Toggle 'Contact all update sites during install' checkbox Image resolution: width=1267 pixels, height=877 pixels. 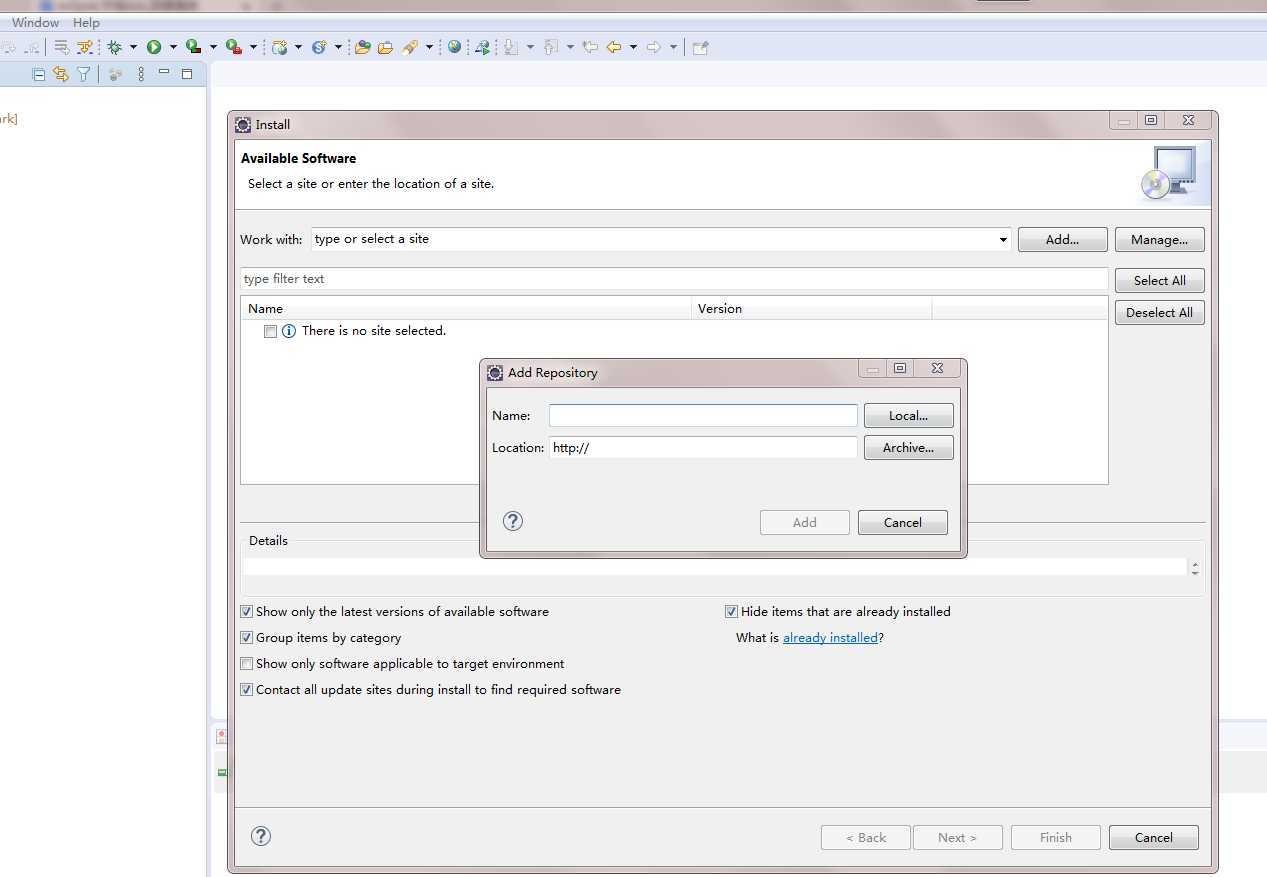point(247,690)
